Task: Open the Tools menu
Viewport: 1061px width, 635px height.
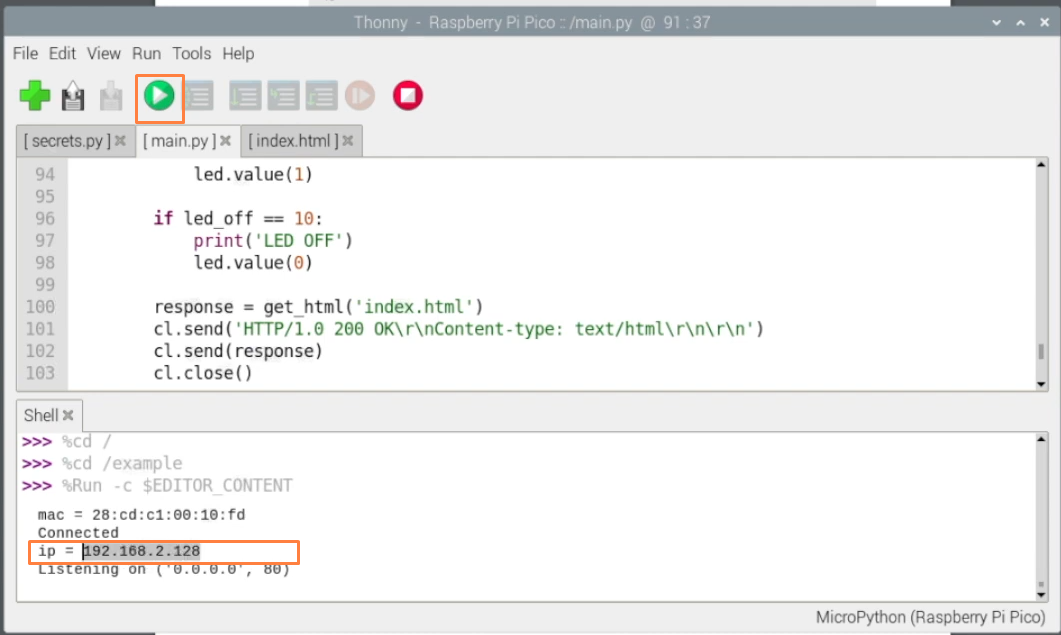Action: (191, 54)
